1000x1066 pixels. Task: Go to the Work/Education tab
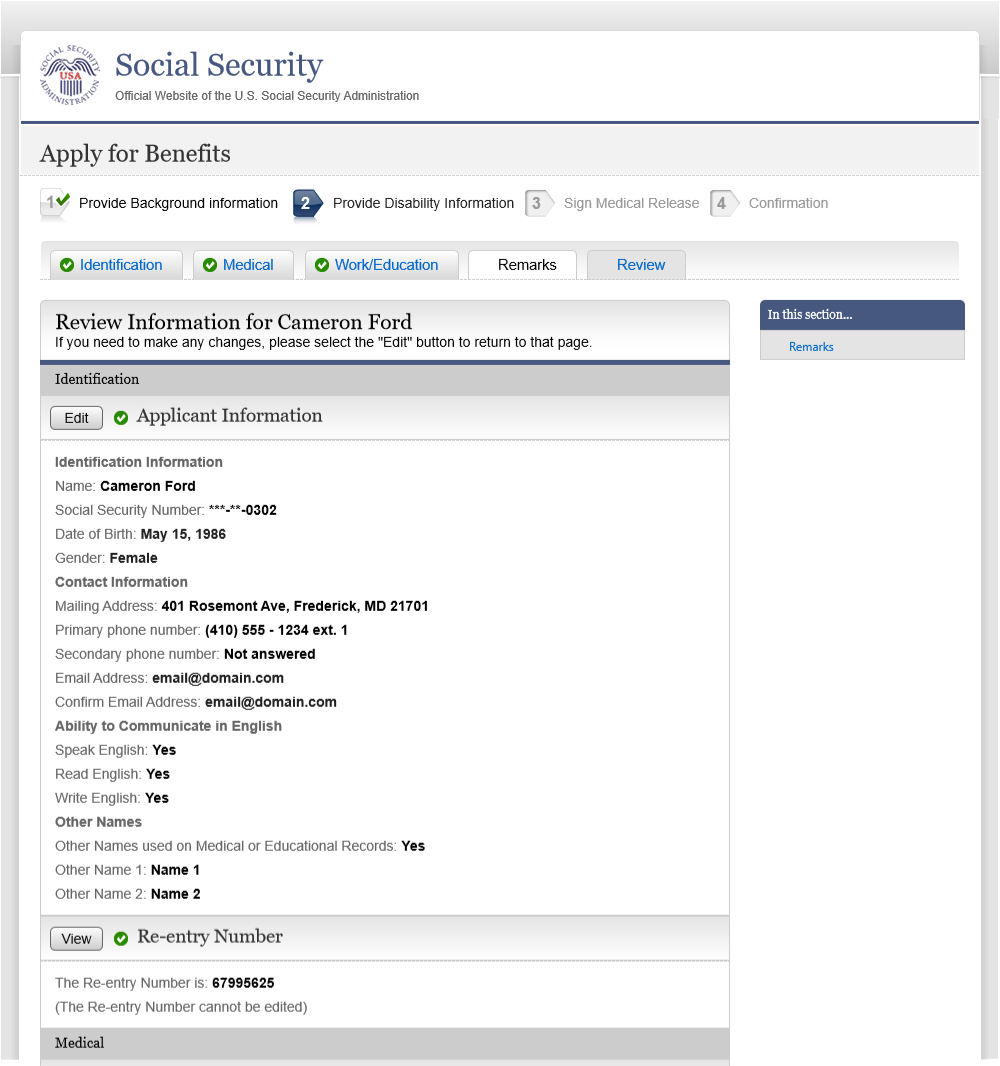(386, 265)
